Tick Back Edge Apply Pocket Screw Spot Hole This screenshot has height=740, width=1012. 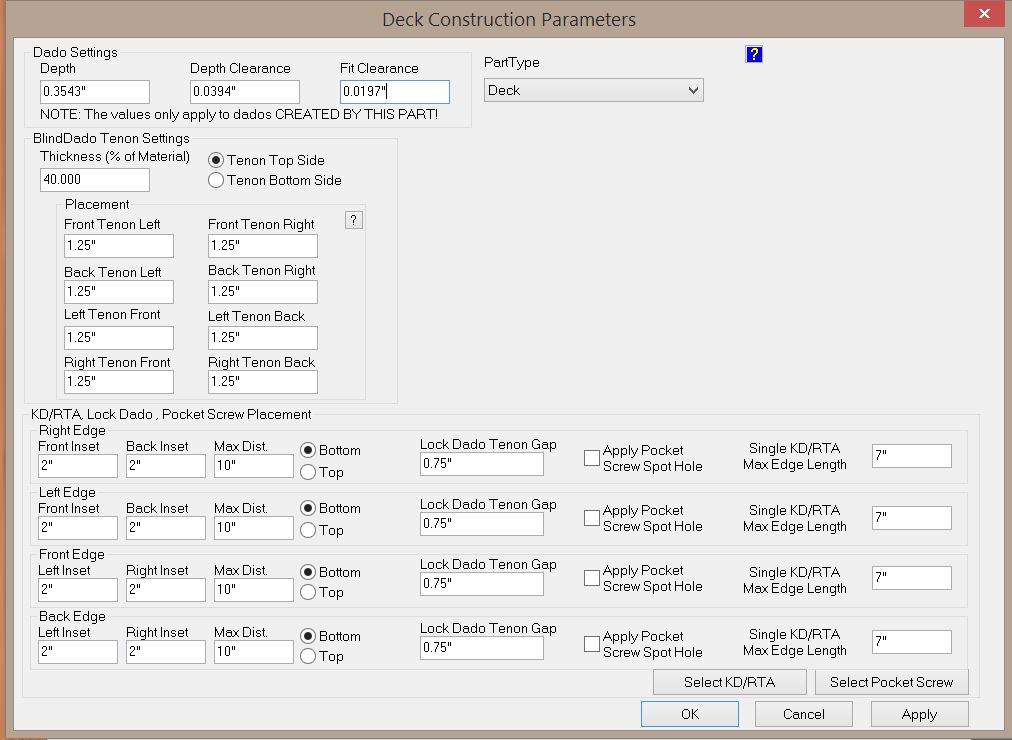(x=592, y=644)
